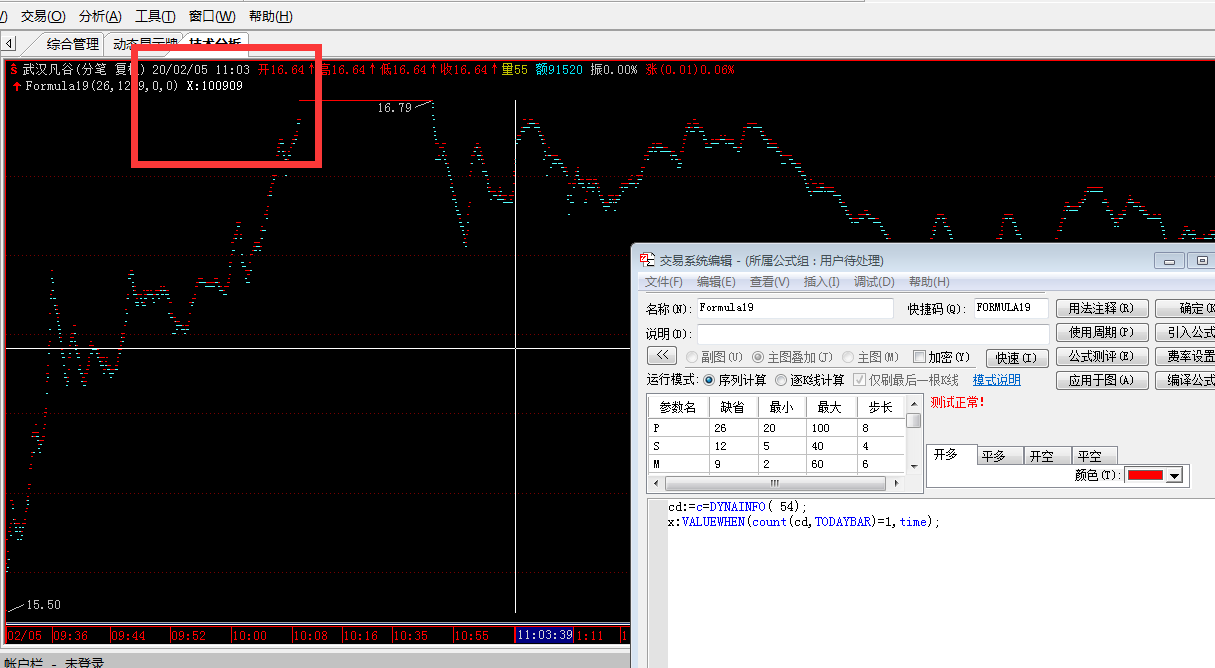Click the 快捷码 input field
The height and width of the screenshot is (668, 1215).
[x=1011, y=309]
